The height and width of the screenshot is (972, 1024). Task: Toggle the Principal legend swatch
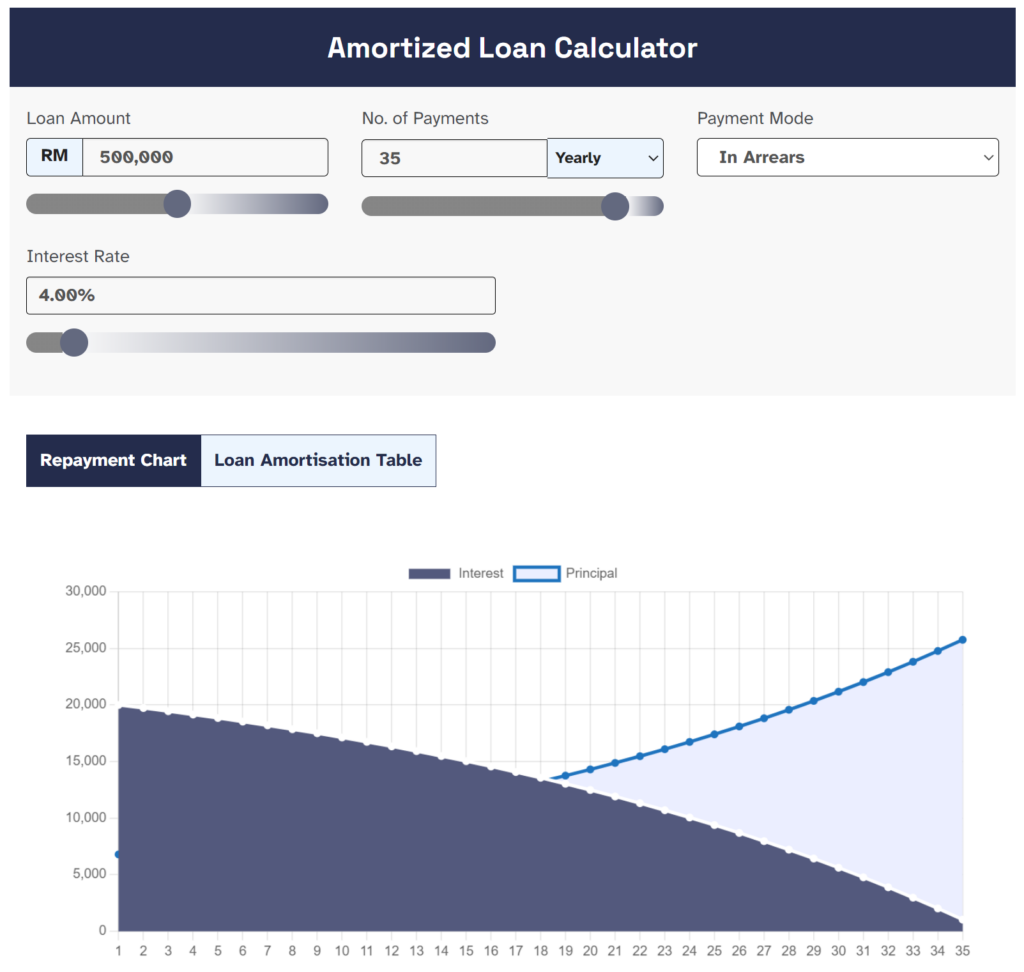(x=536, y=573)
